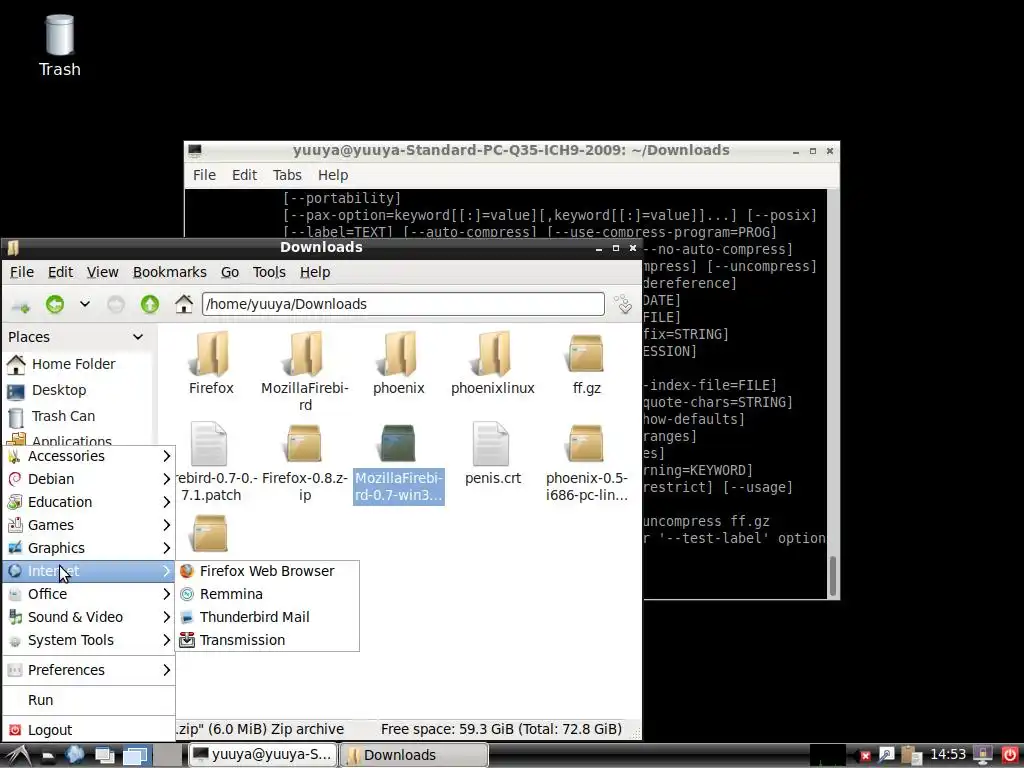Open Help menu in terminal window
The height and width of the screenshot is (768, 1024).
[333, 175]
